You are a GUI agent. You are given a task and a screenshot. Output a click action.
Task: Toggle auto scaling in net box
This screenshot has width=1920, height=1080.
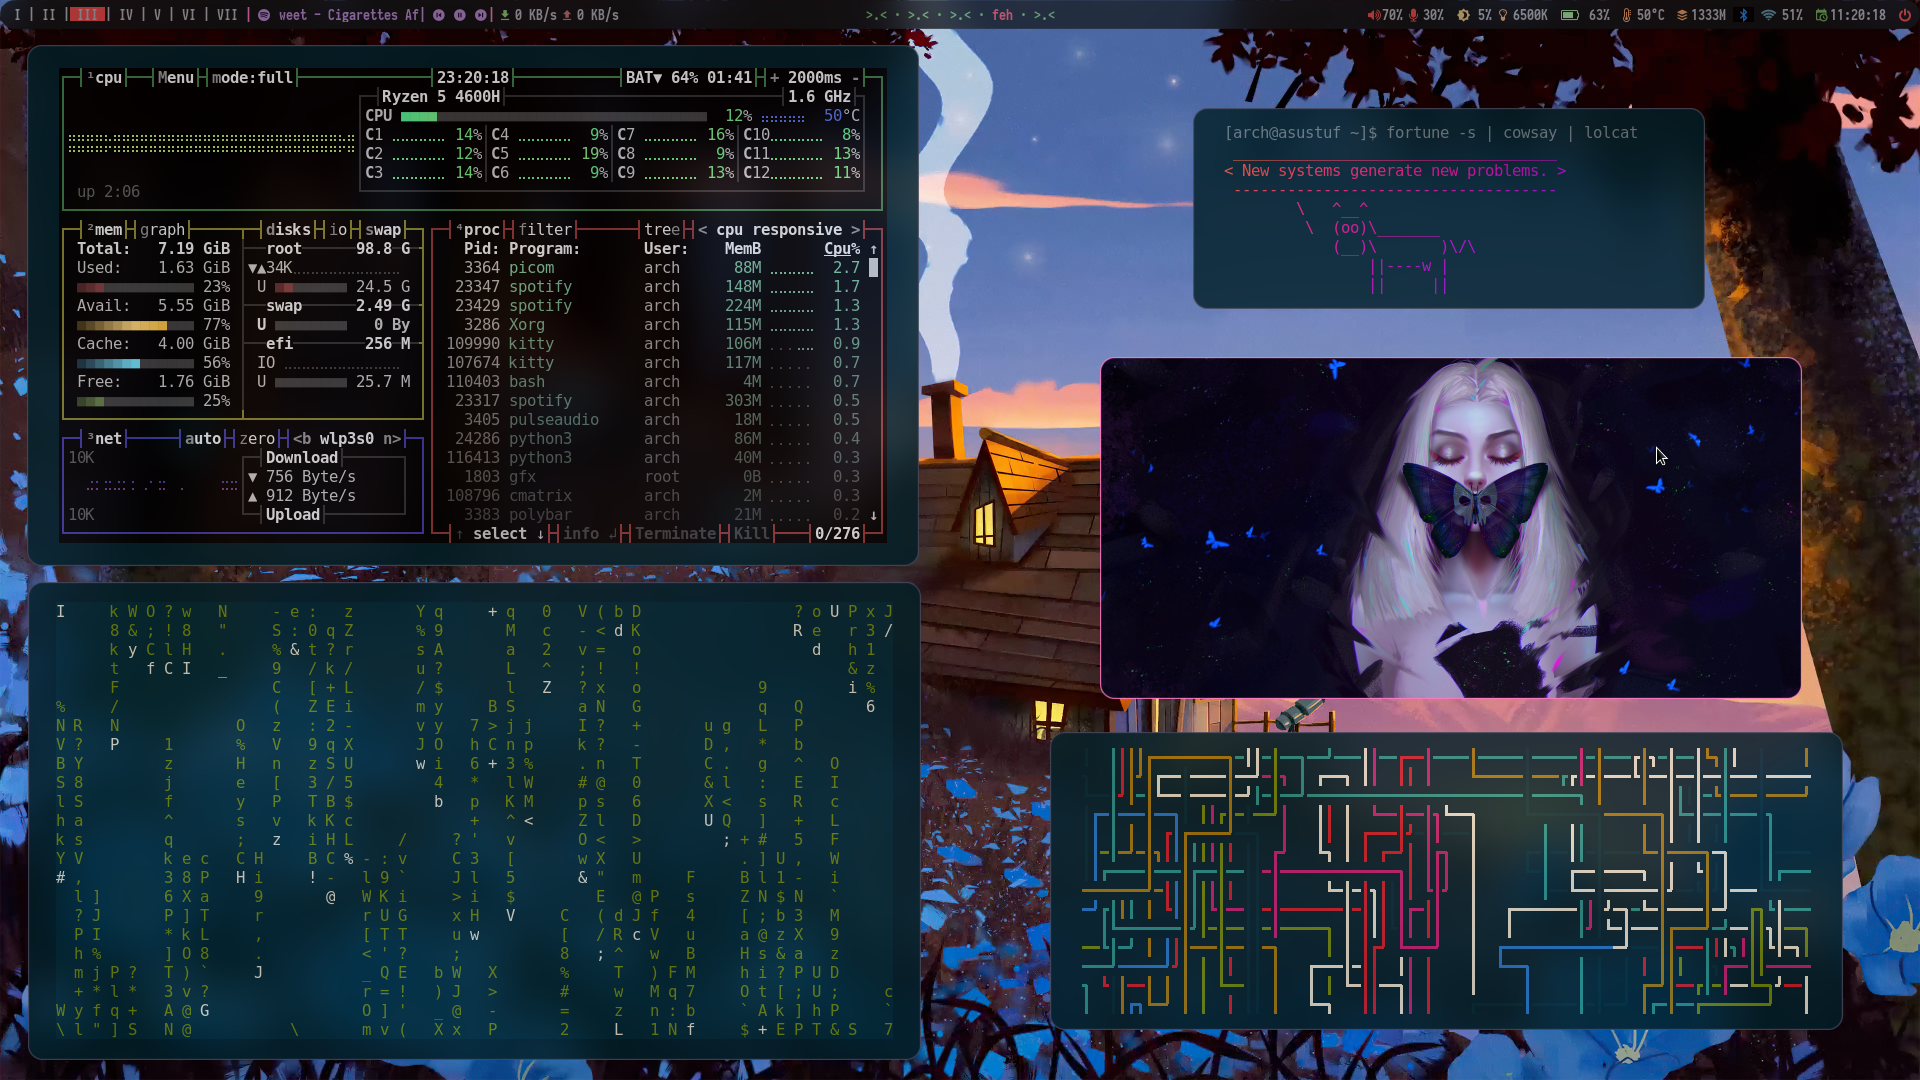[x=202, y=438]
